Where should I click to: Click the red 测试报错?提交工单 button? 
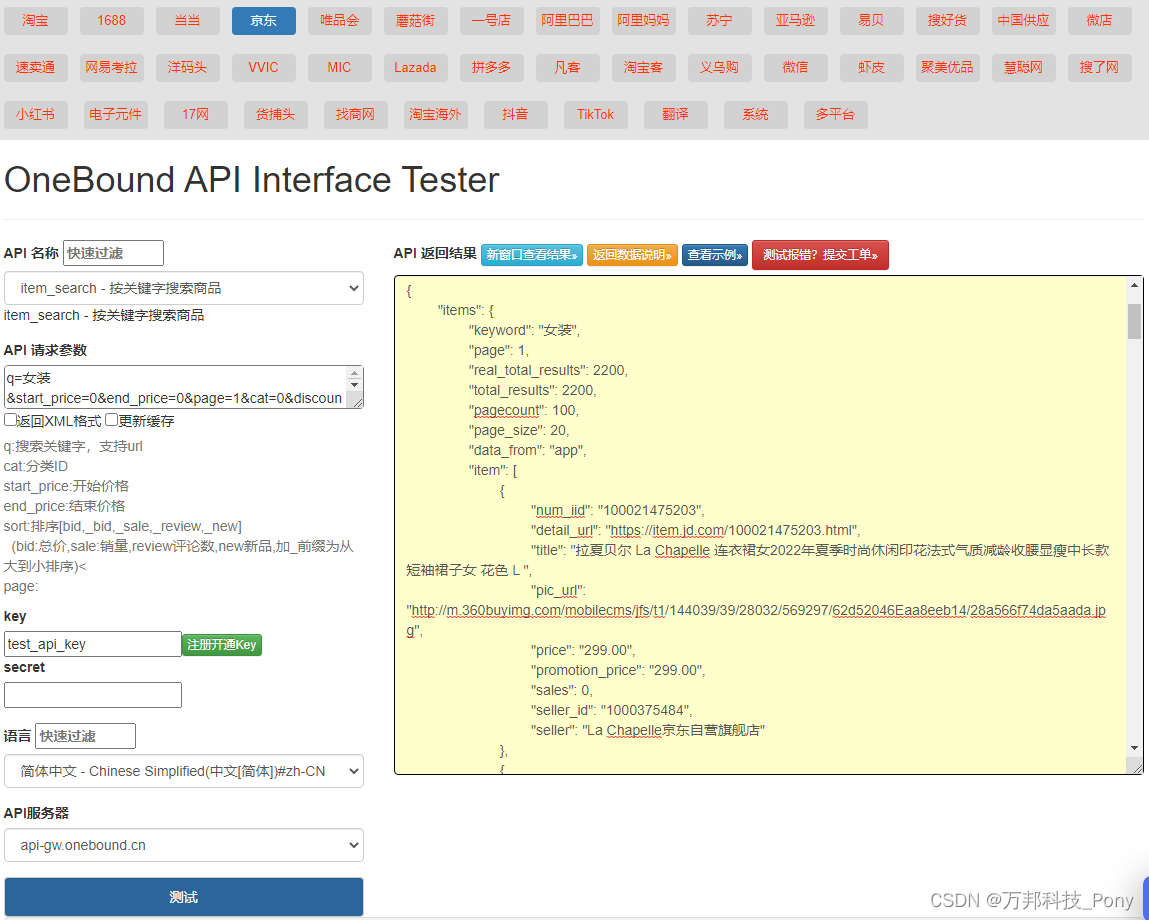coord(820,254)
